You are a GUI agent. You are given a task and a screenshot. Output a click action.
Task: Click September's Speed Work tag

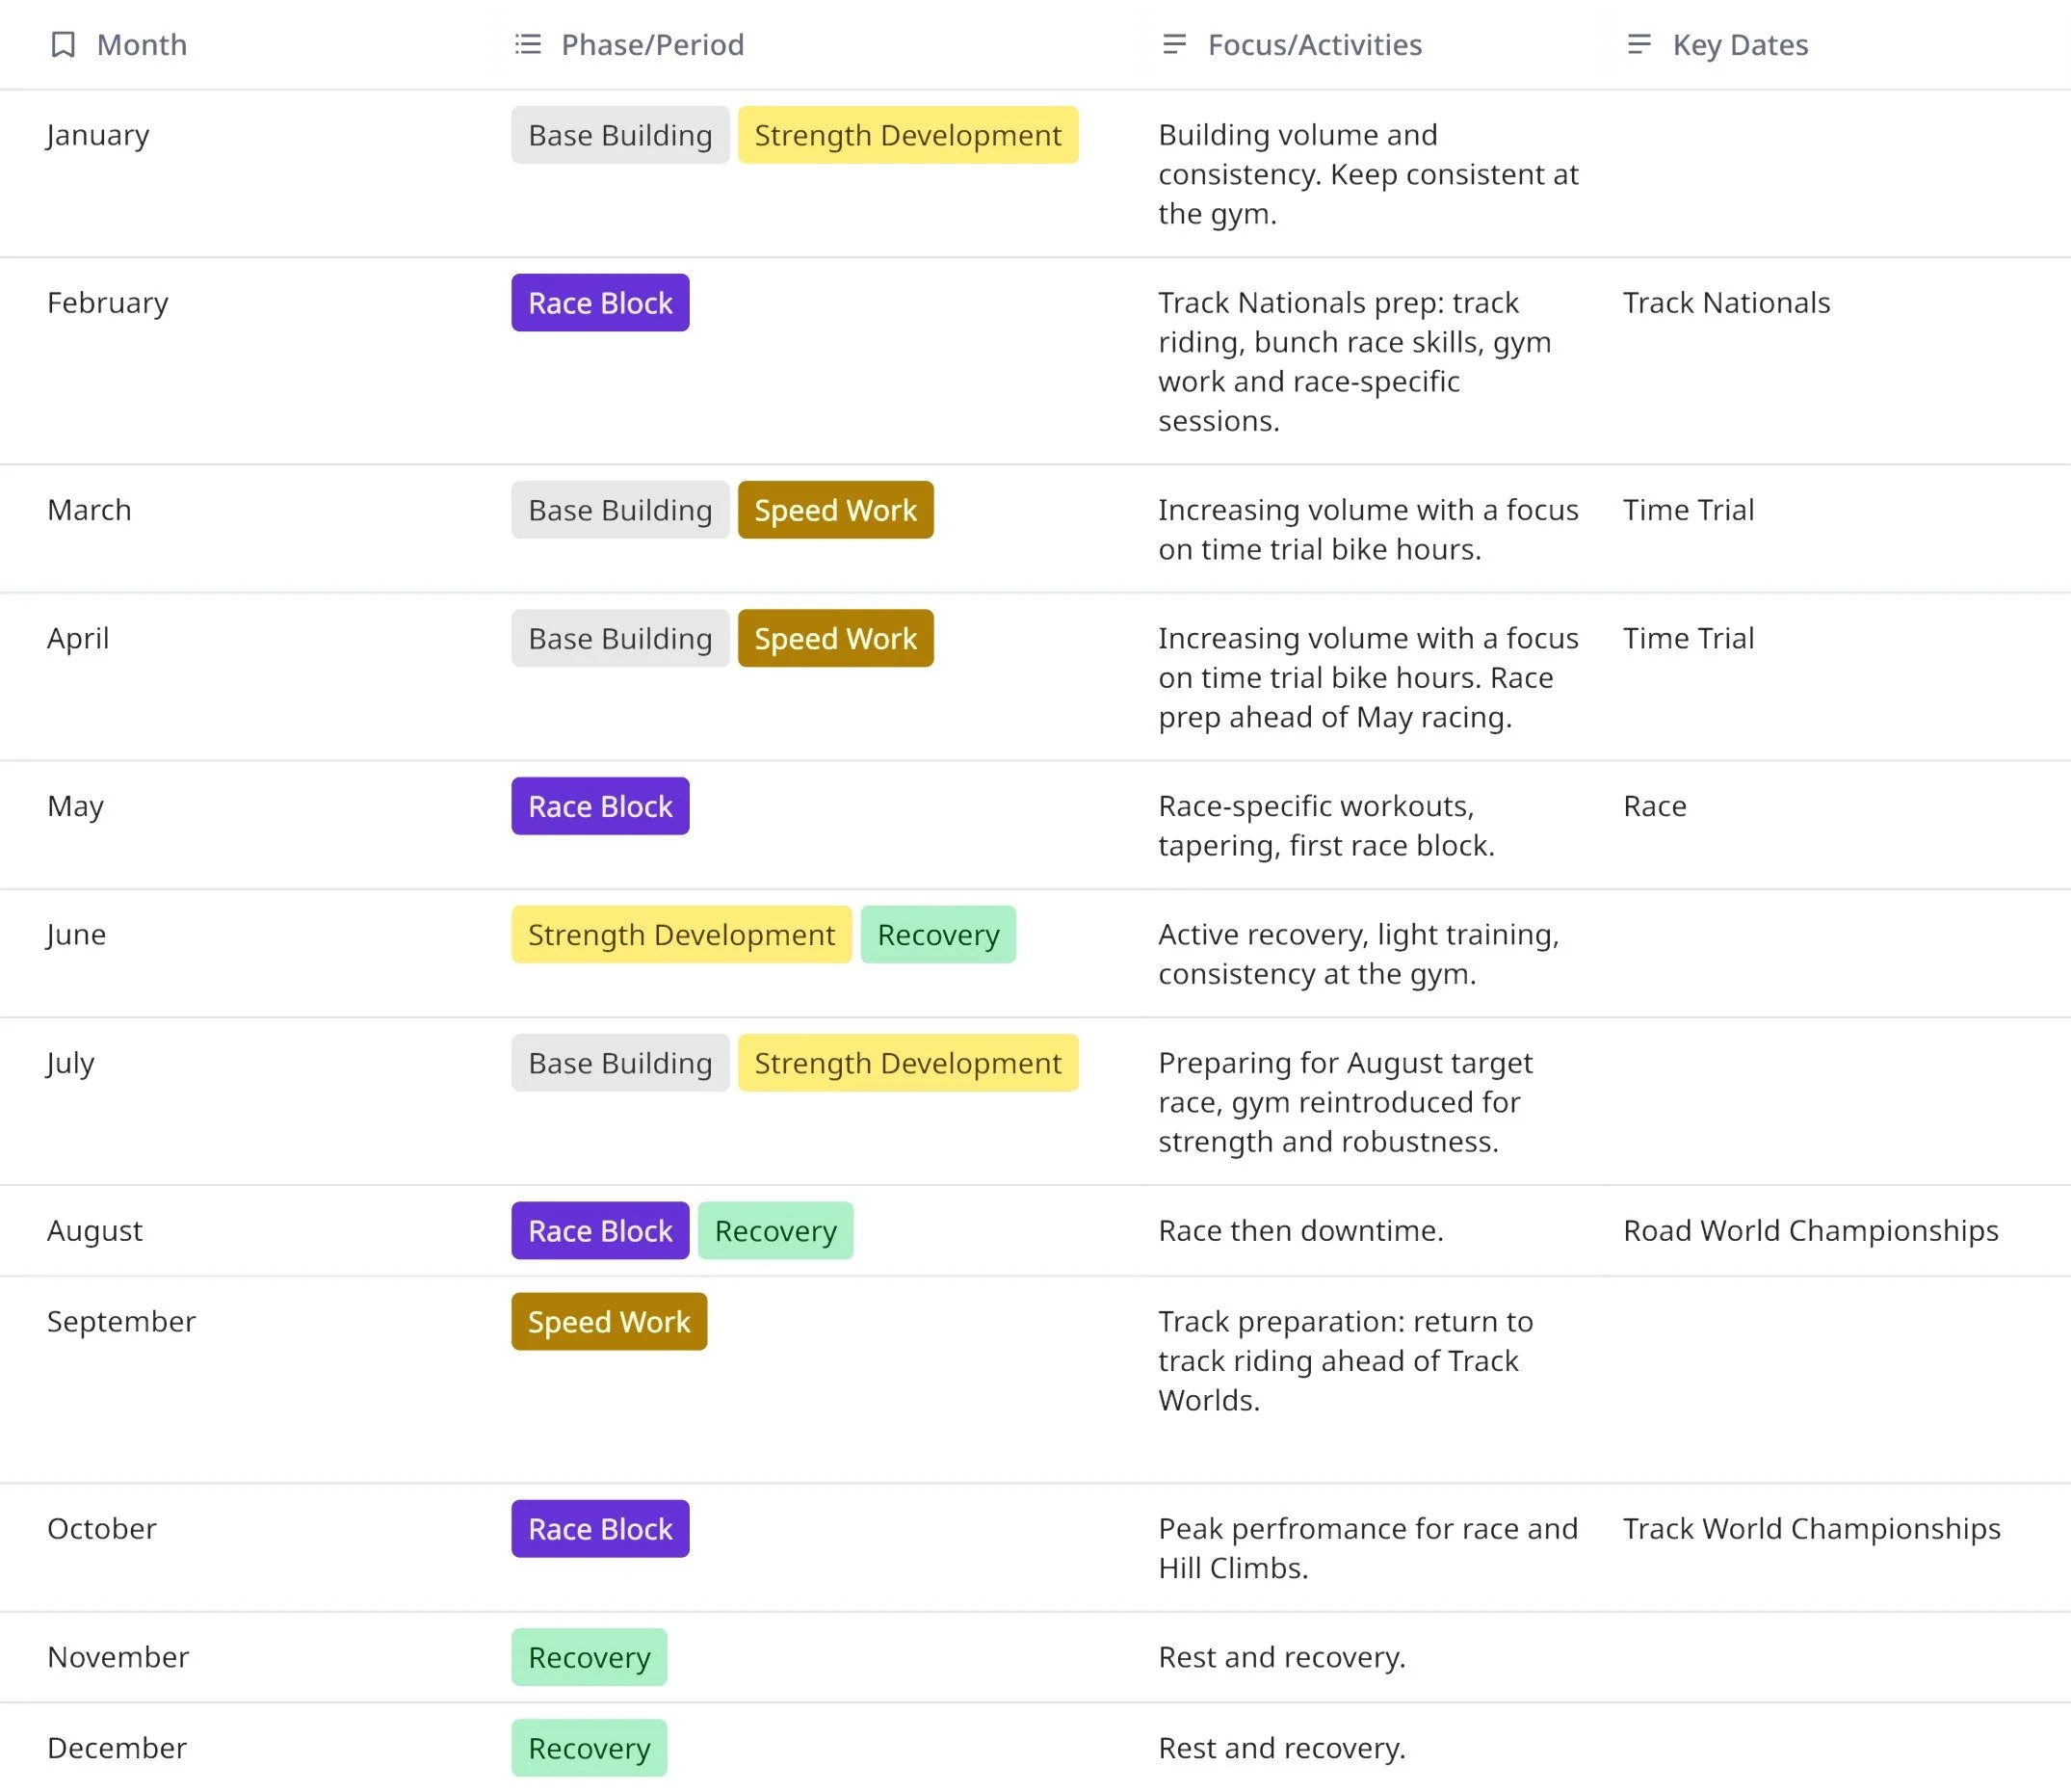[608, 1321]
